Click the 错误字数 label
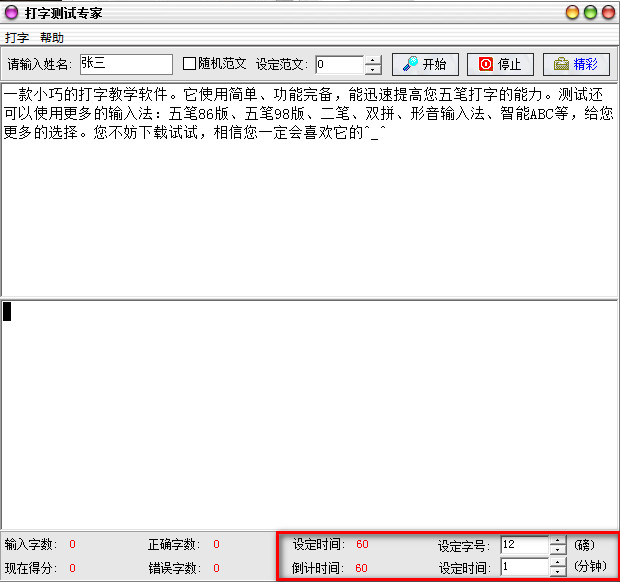 [x=174, y=568]
